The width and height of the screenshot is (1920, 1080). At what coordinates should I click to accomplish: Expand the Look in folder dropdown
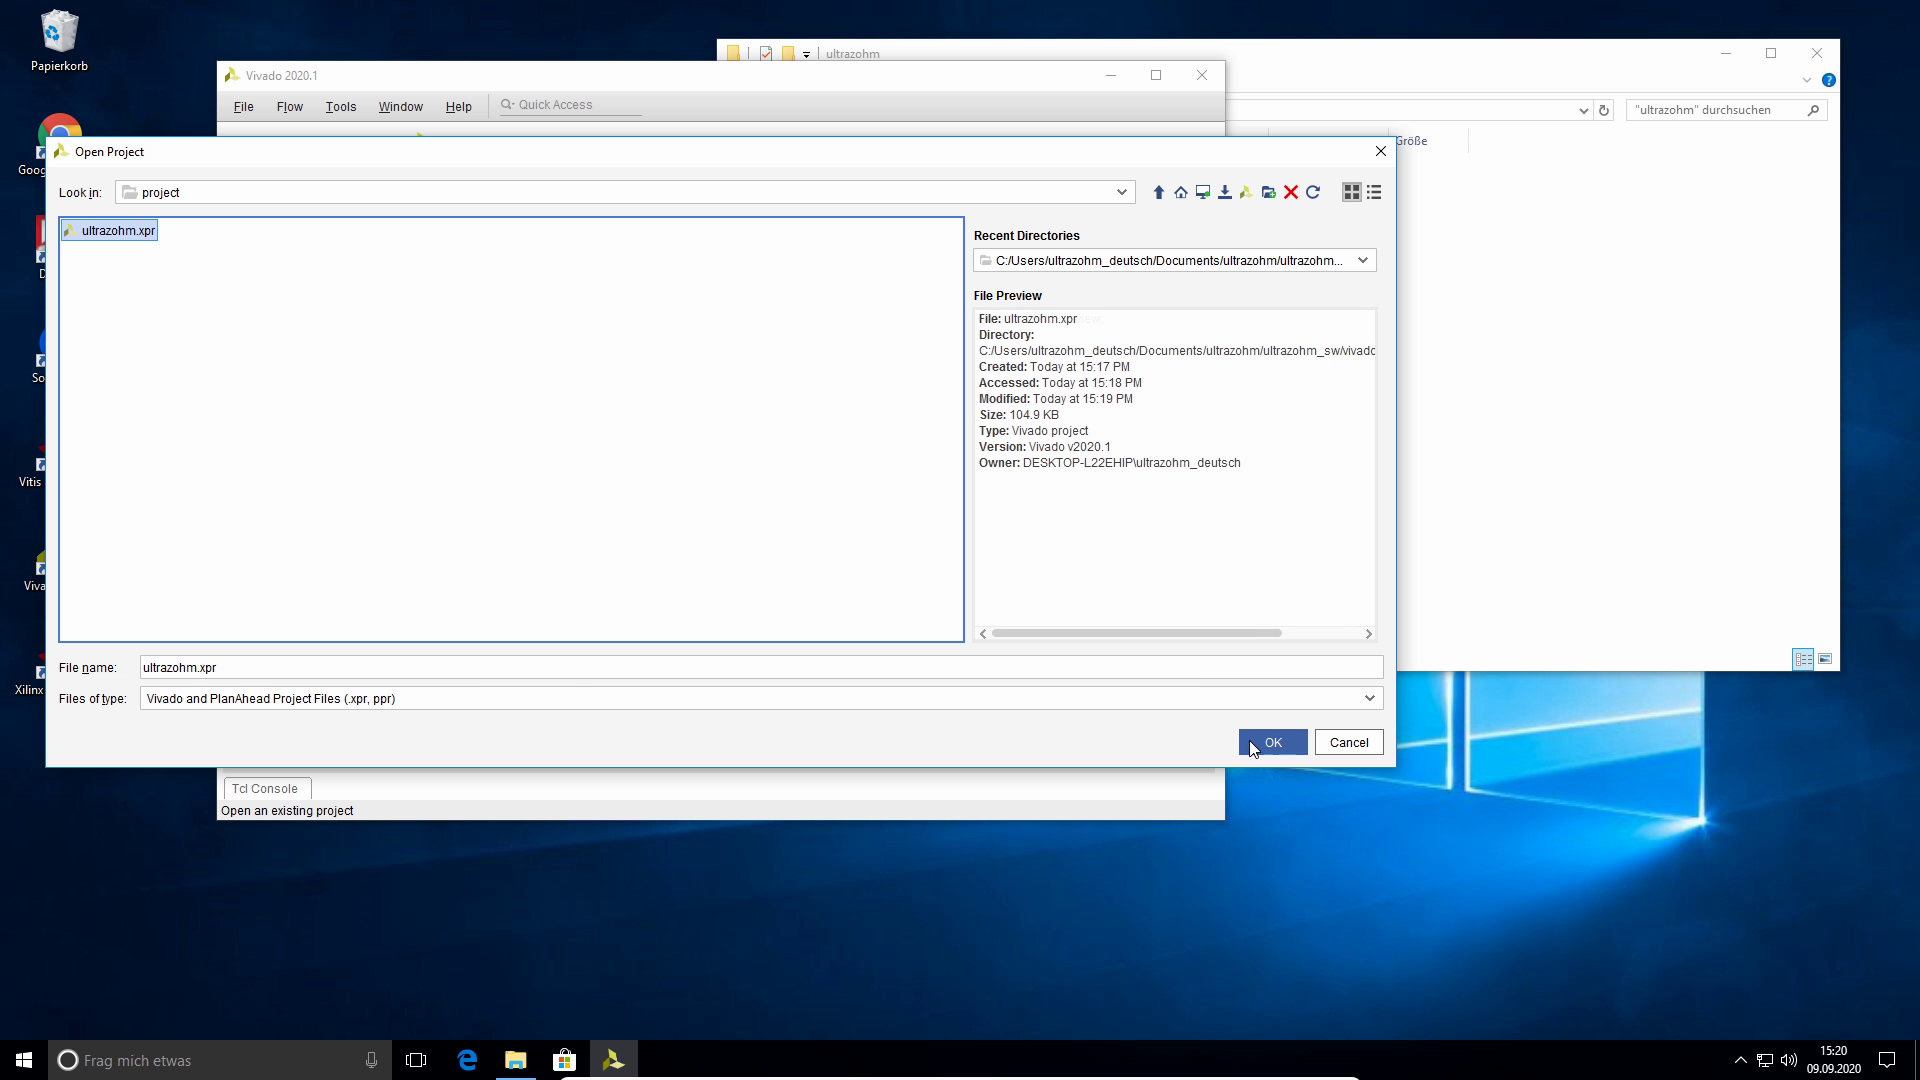click(x=1121, y=192)
